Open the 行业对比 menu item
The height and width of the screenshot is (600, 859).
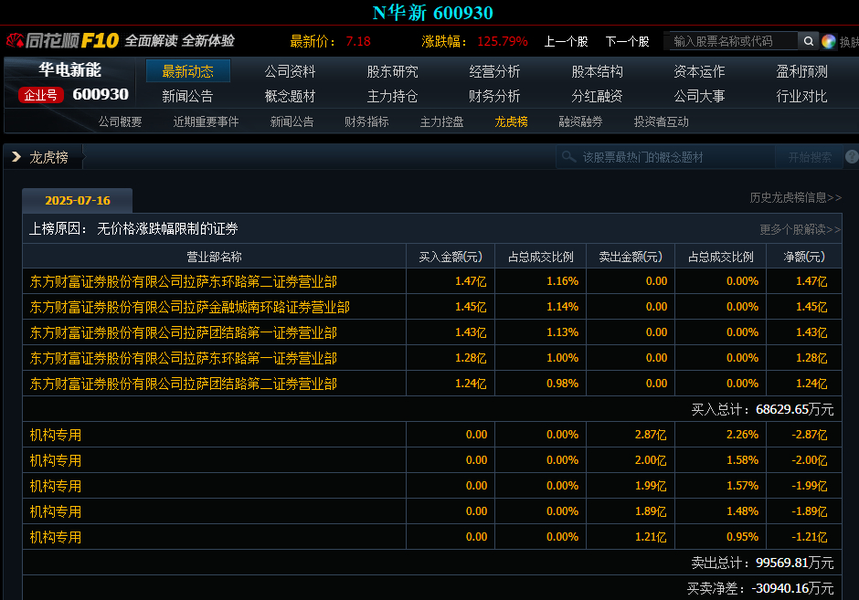point(801,96)
